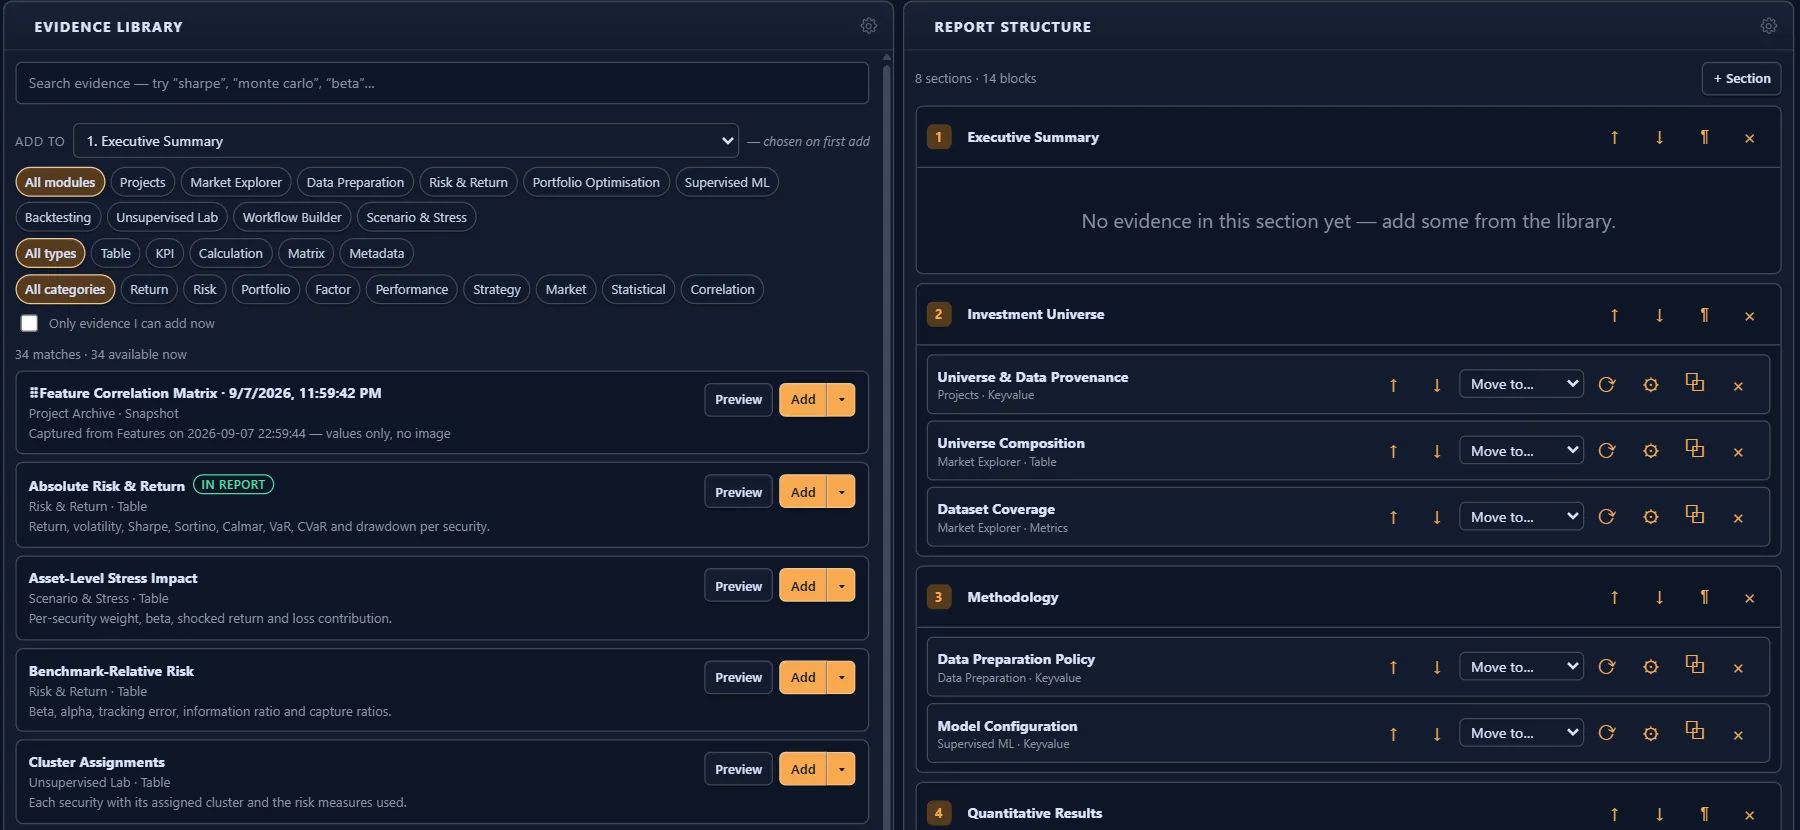Image resolution: width=1800 pixels, height=830 pixels.
Task: Move Executive Summary section down
Action: click(x=1659, y=138)
